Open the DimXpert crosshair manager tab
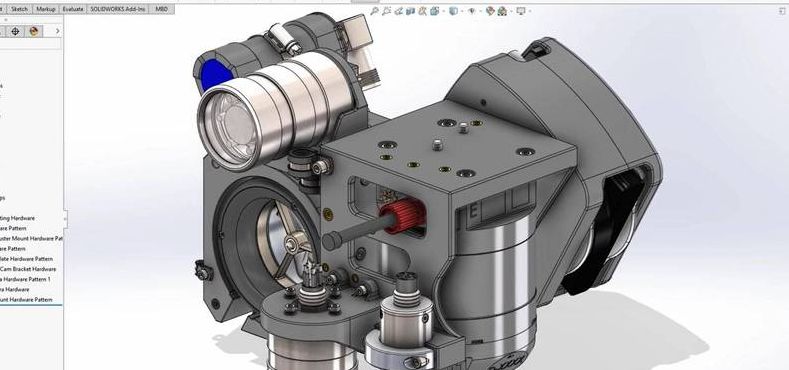The width and height of the screenshot is (789, 370). (x=15, y=31)
